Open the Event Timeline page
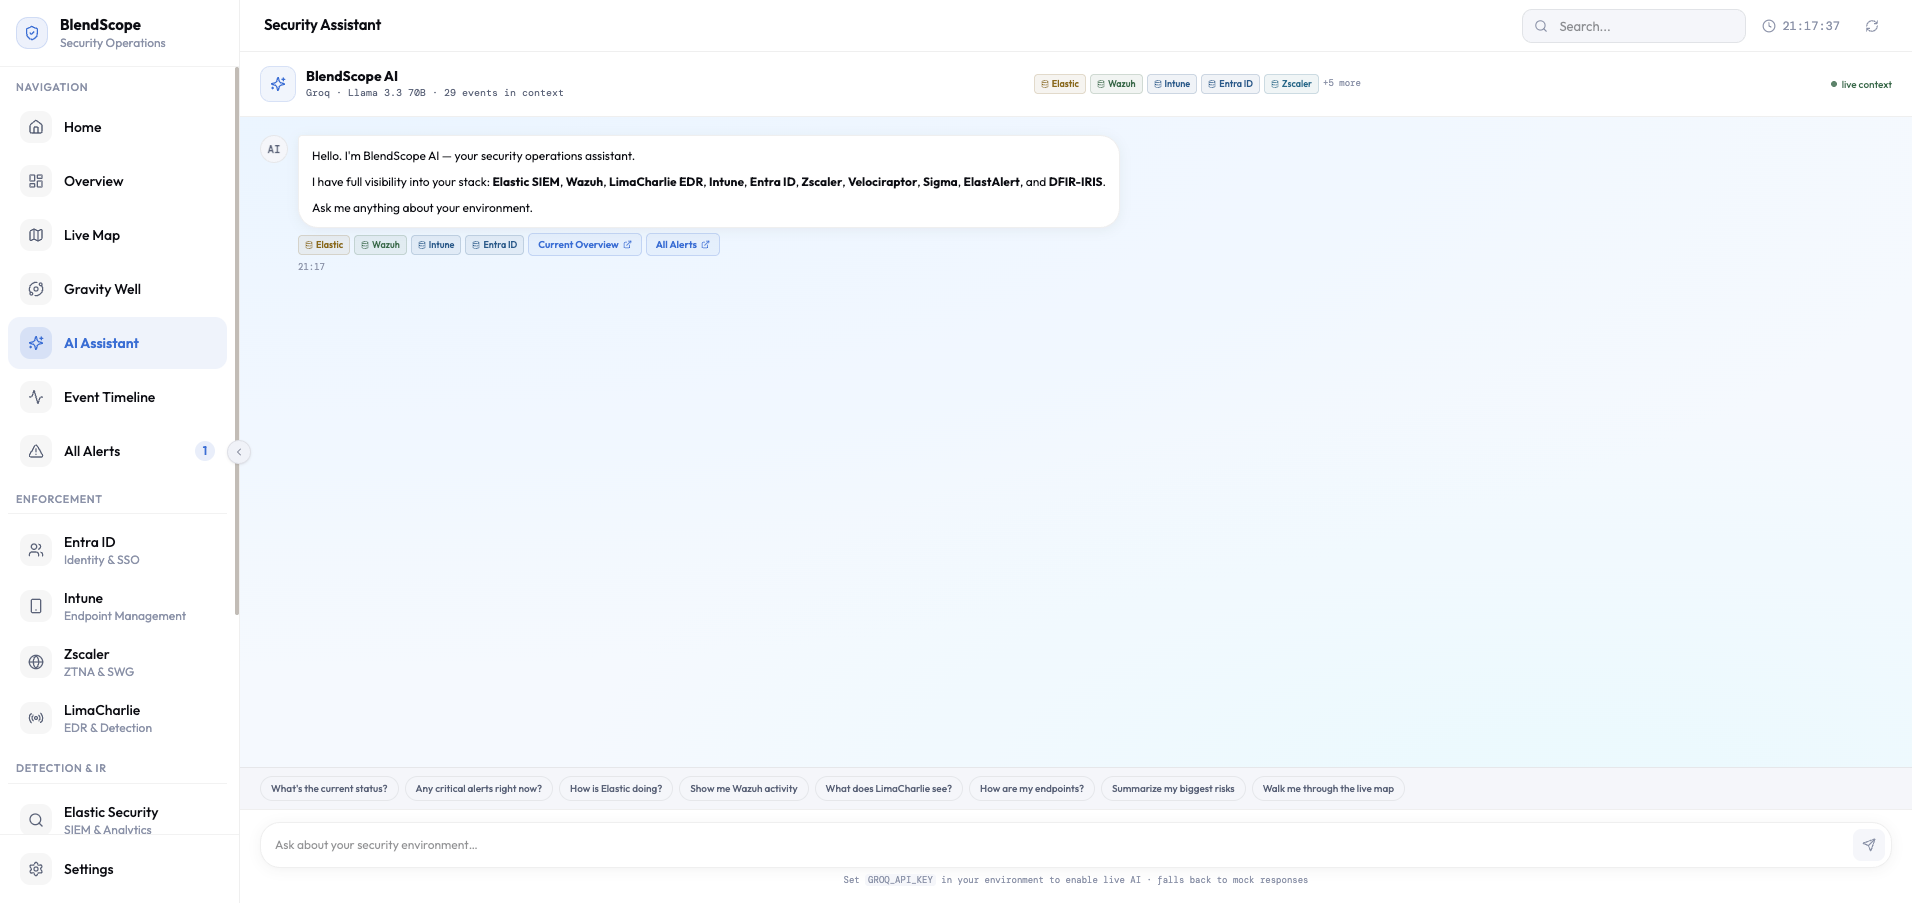This screenshot has width=1912, height=903. click(x=118, y=397)
